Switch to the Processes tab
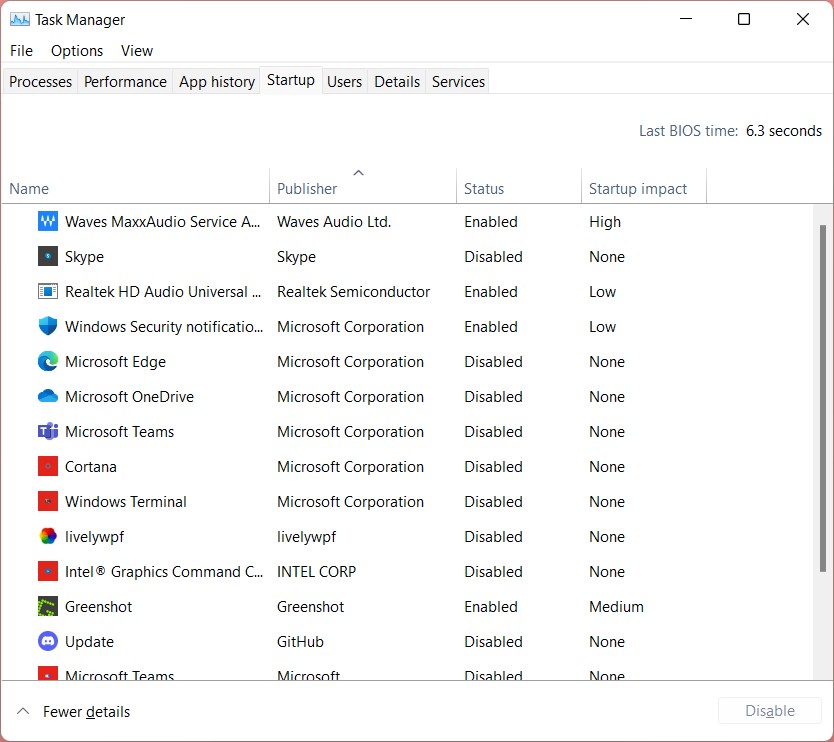Screen dimensions: 834x742 pos(40,82)
